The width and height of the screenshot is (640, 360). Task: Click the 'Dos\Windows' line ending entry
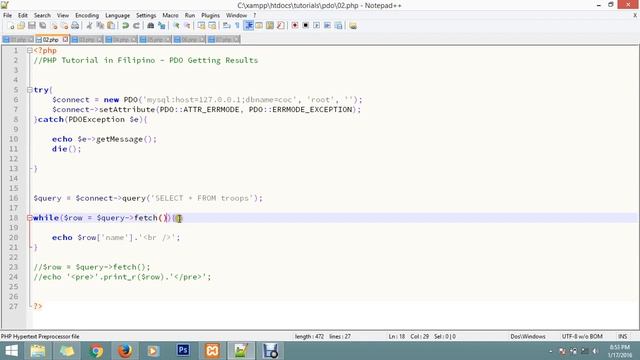coord(528,337)
